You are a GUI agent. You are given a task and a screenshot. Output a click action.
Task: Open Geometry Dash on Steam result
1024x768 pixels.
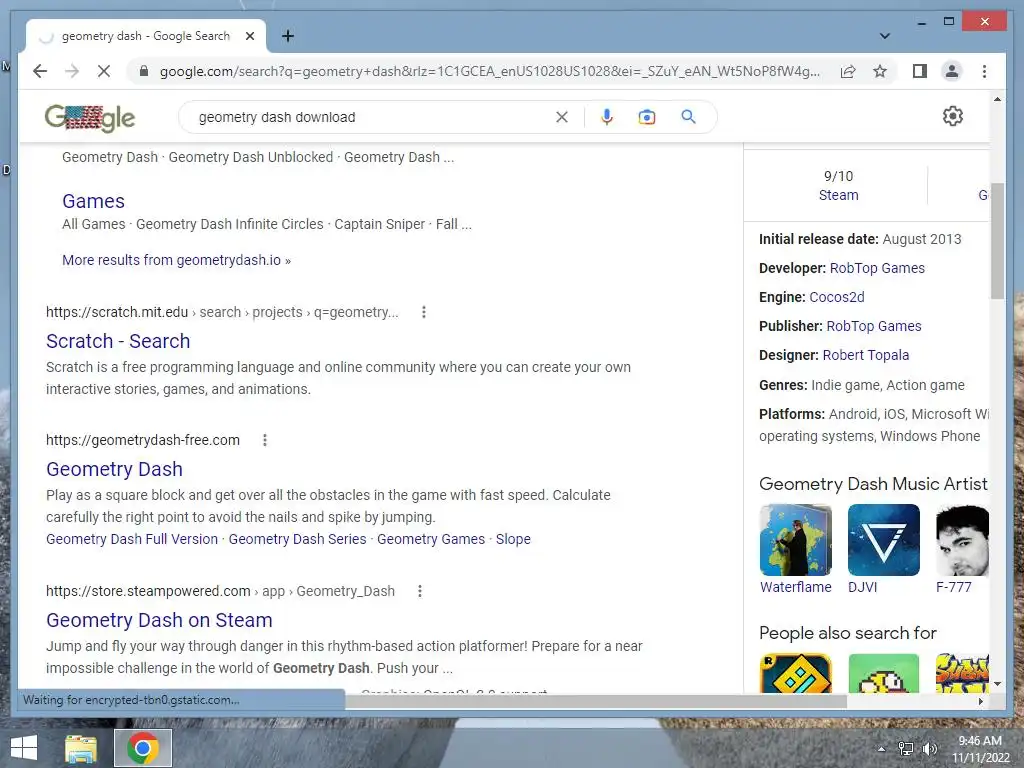pos(159,620)
